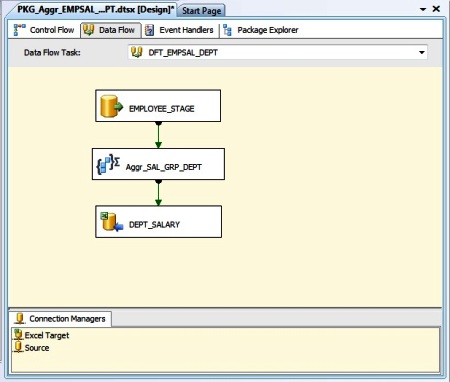Image resolution: width=450 pixels, height=382 pixels.
Task: Close the design document window
Action: click(x=436, y=9)
